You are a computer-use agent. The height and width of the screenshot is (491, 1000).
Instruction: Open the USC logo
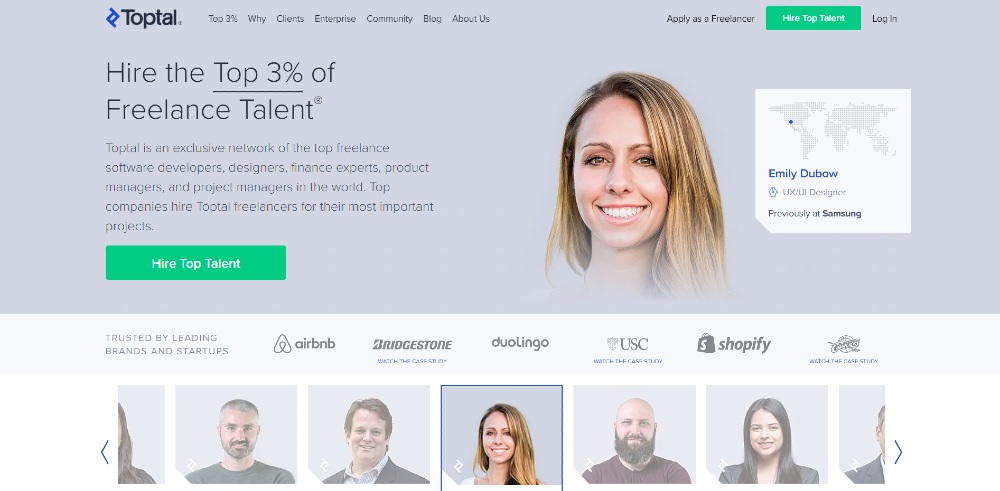point(628,344)
